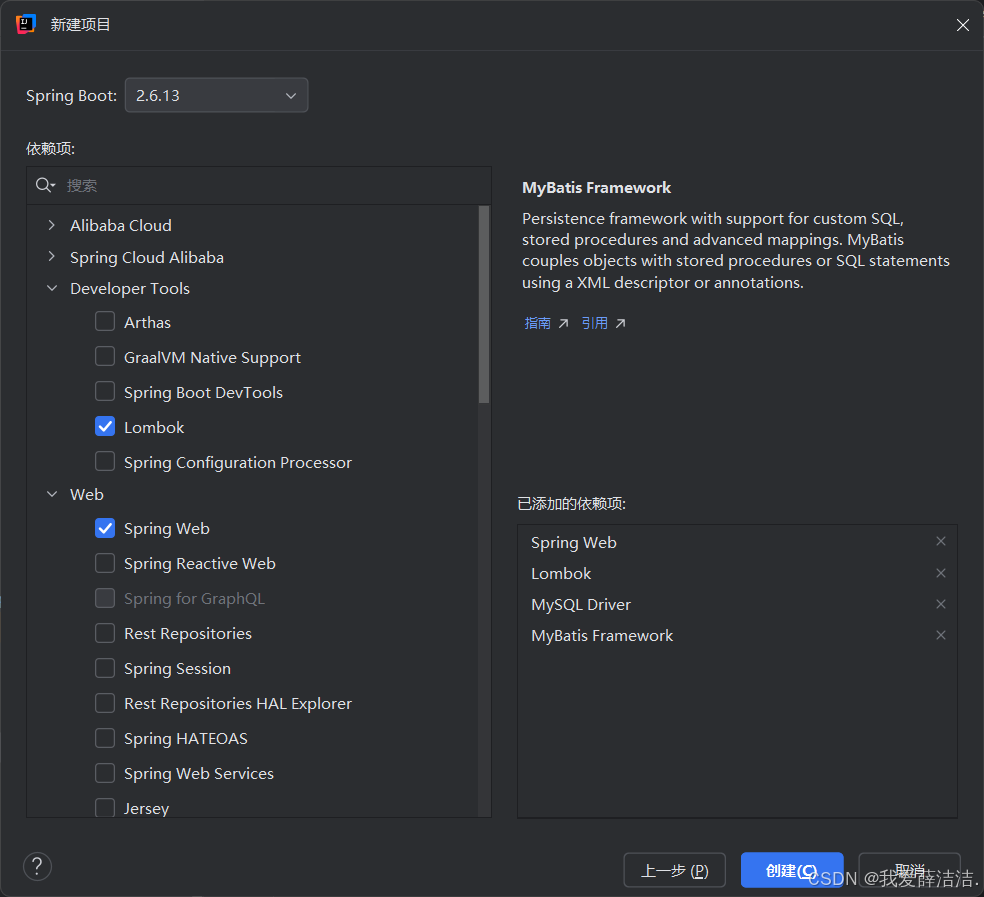
Task: Remove MySQL Driver via its X icon
Action: tap(940, 604)
